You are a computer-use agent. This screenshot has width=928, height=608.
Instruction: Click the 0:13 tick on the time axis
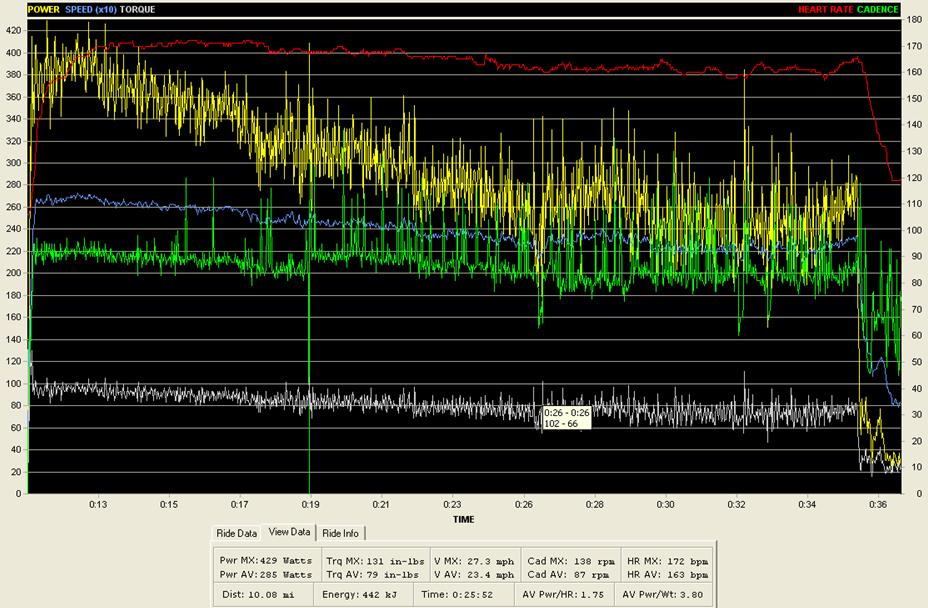tap(98, 504)
